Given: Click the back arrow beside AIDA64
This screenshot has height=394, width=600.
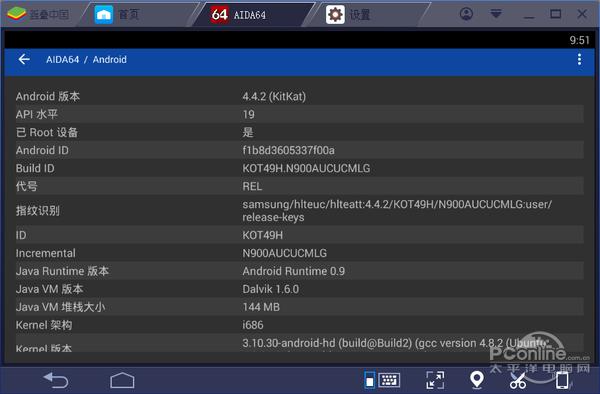Looking at the screenshot, I should click(24, 59).
